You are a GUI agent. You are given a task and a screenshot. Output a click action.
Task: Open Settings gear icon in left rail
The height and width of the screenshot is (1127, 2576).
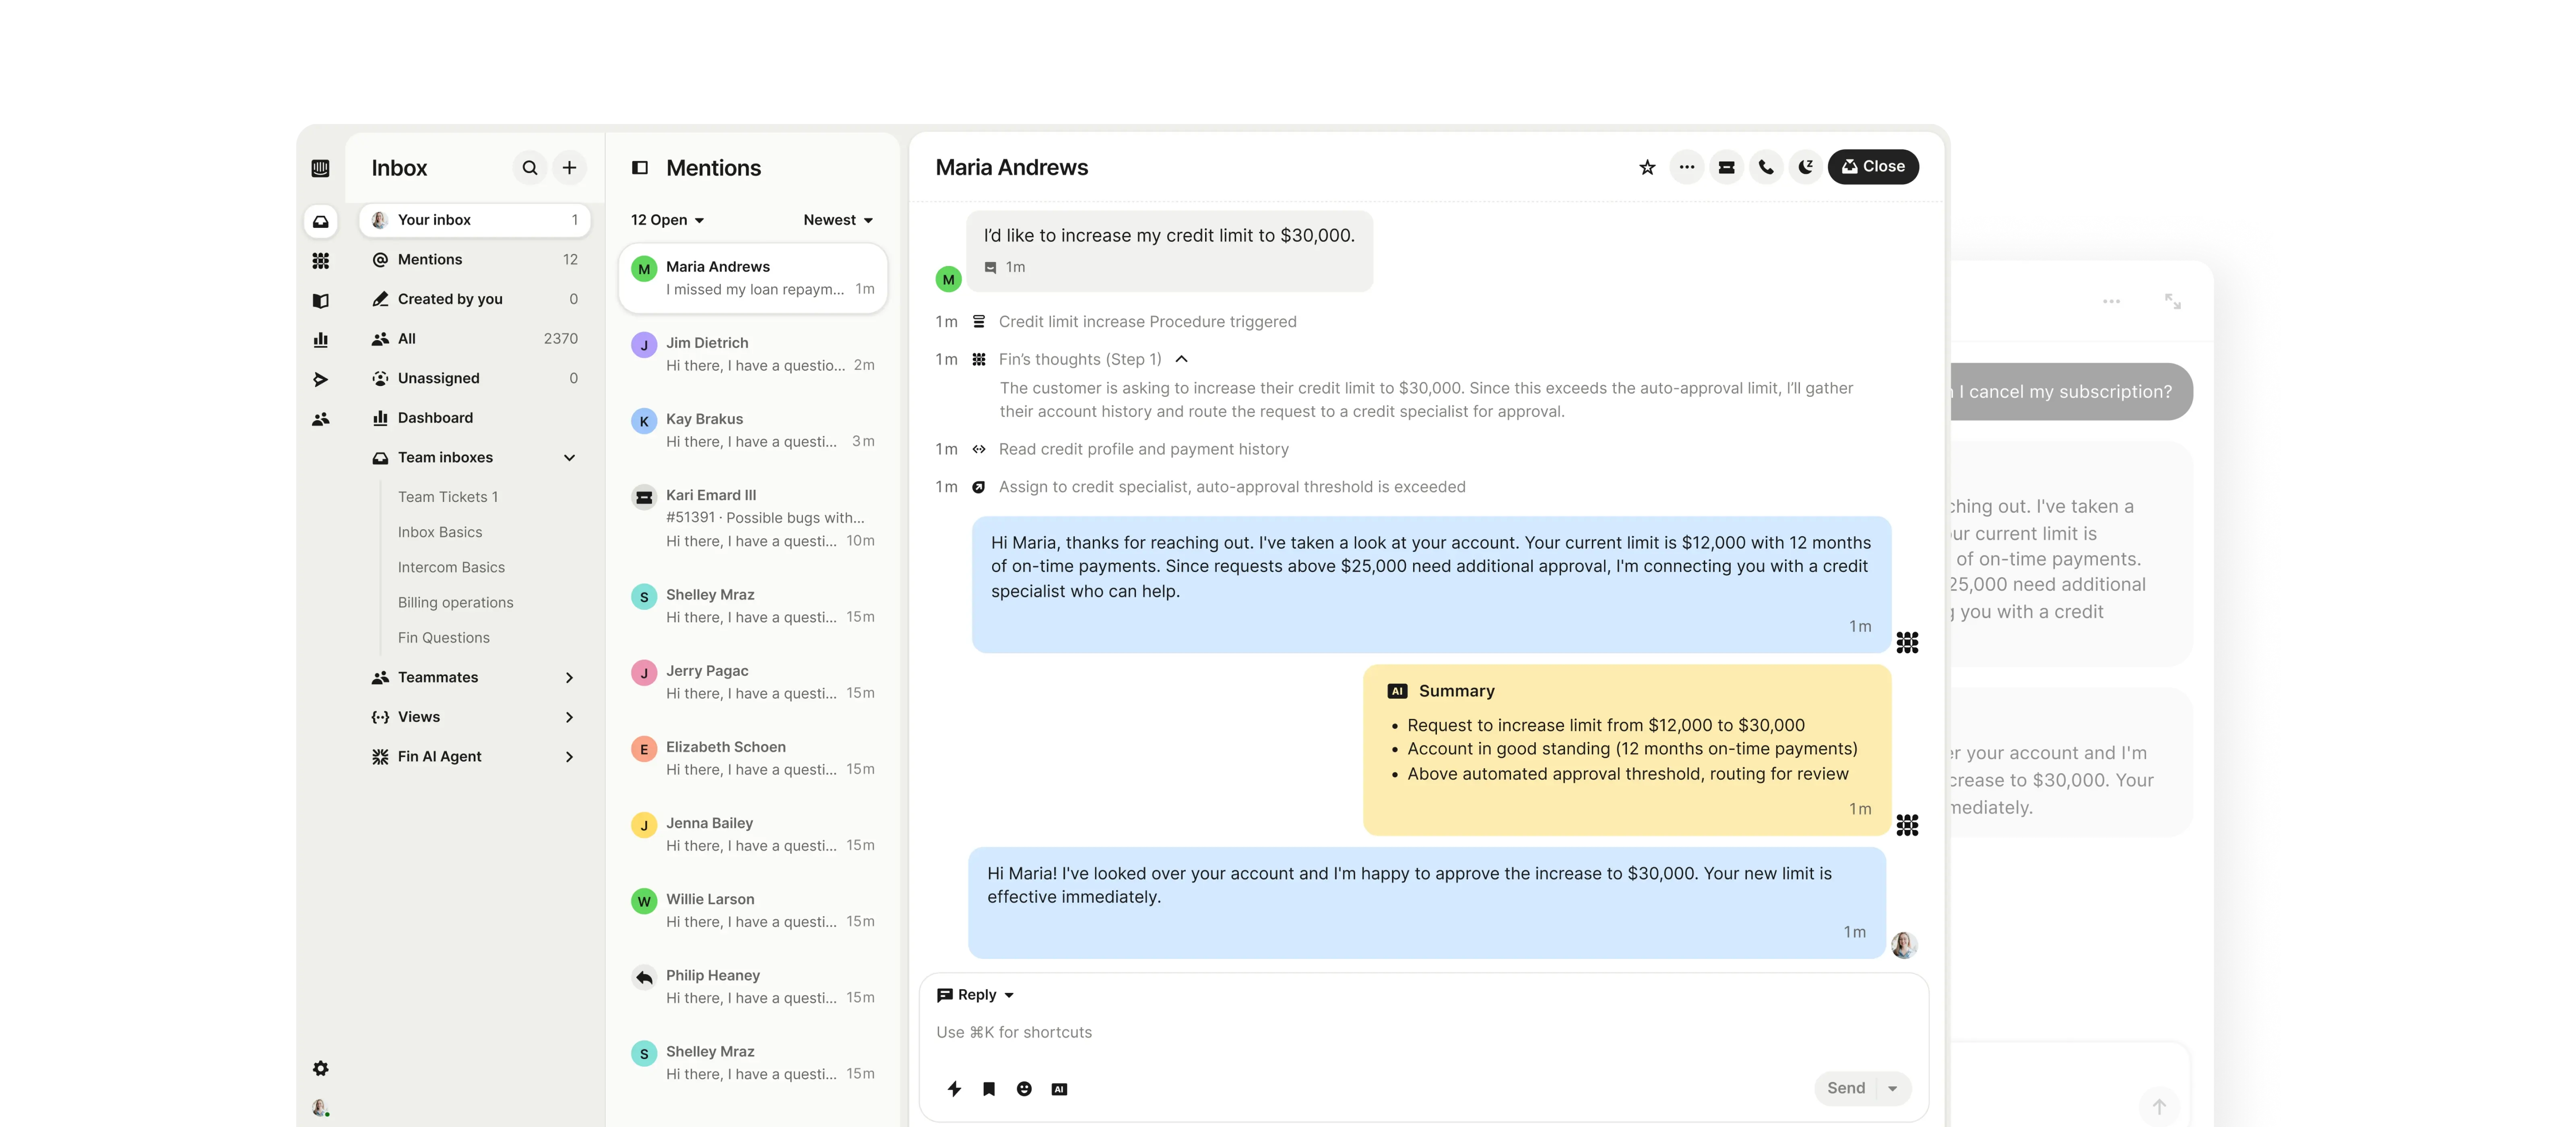coord(320,1068)
